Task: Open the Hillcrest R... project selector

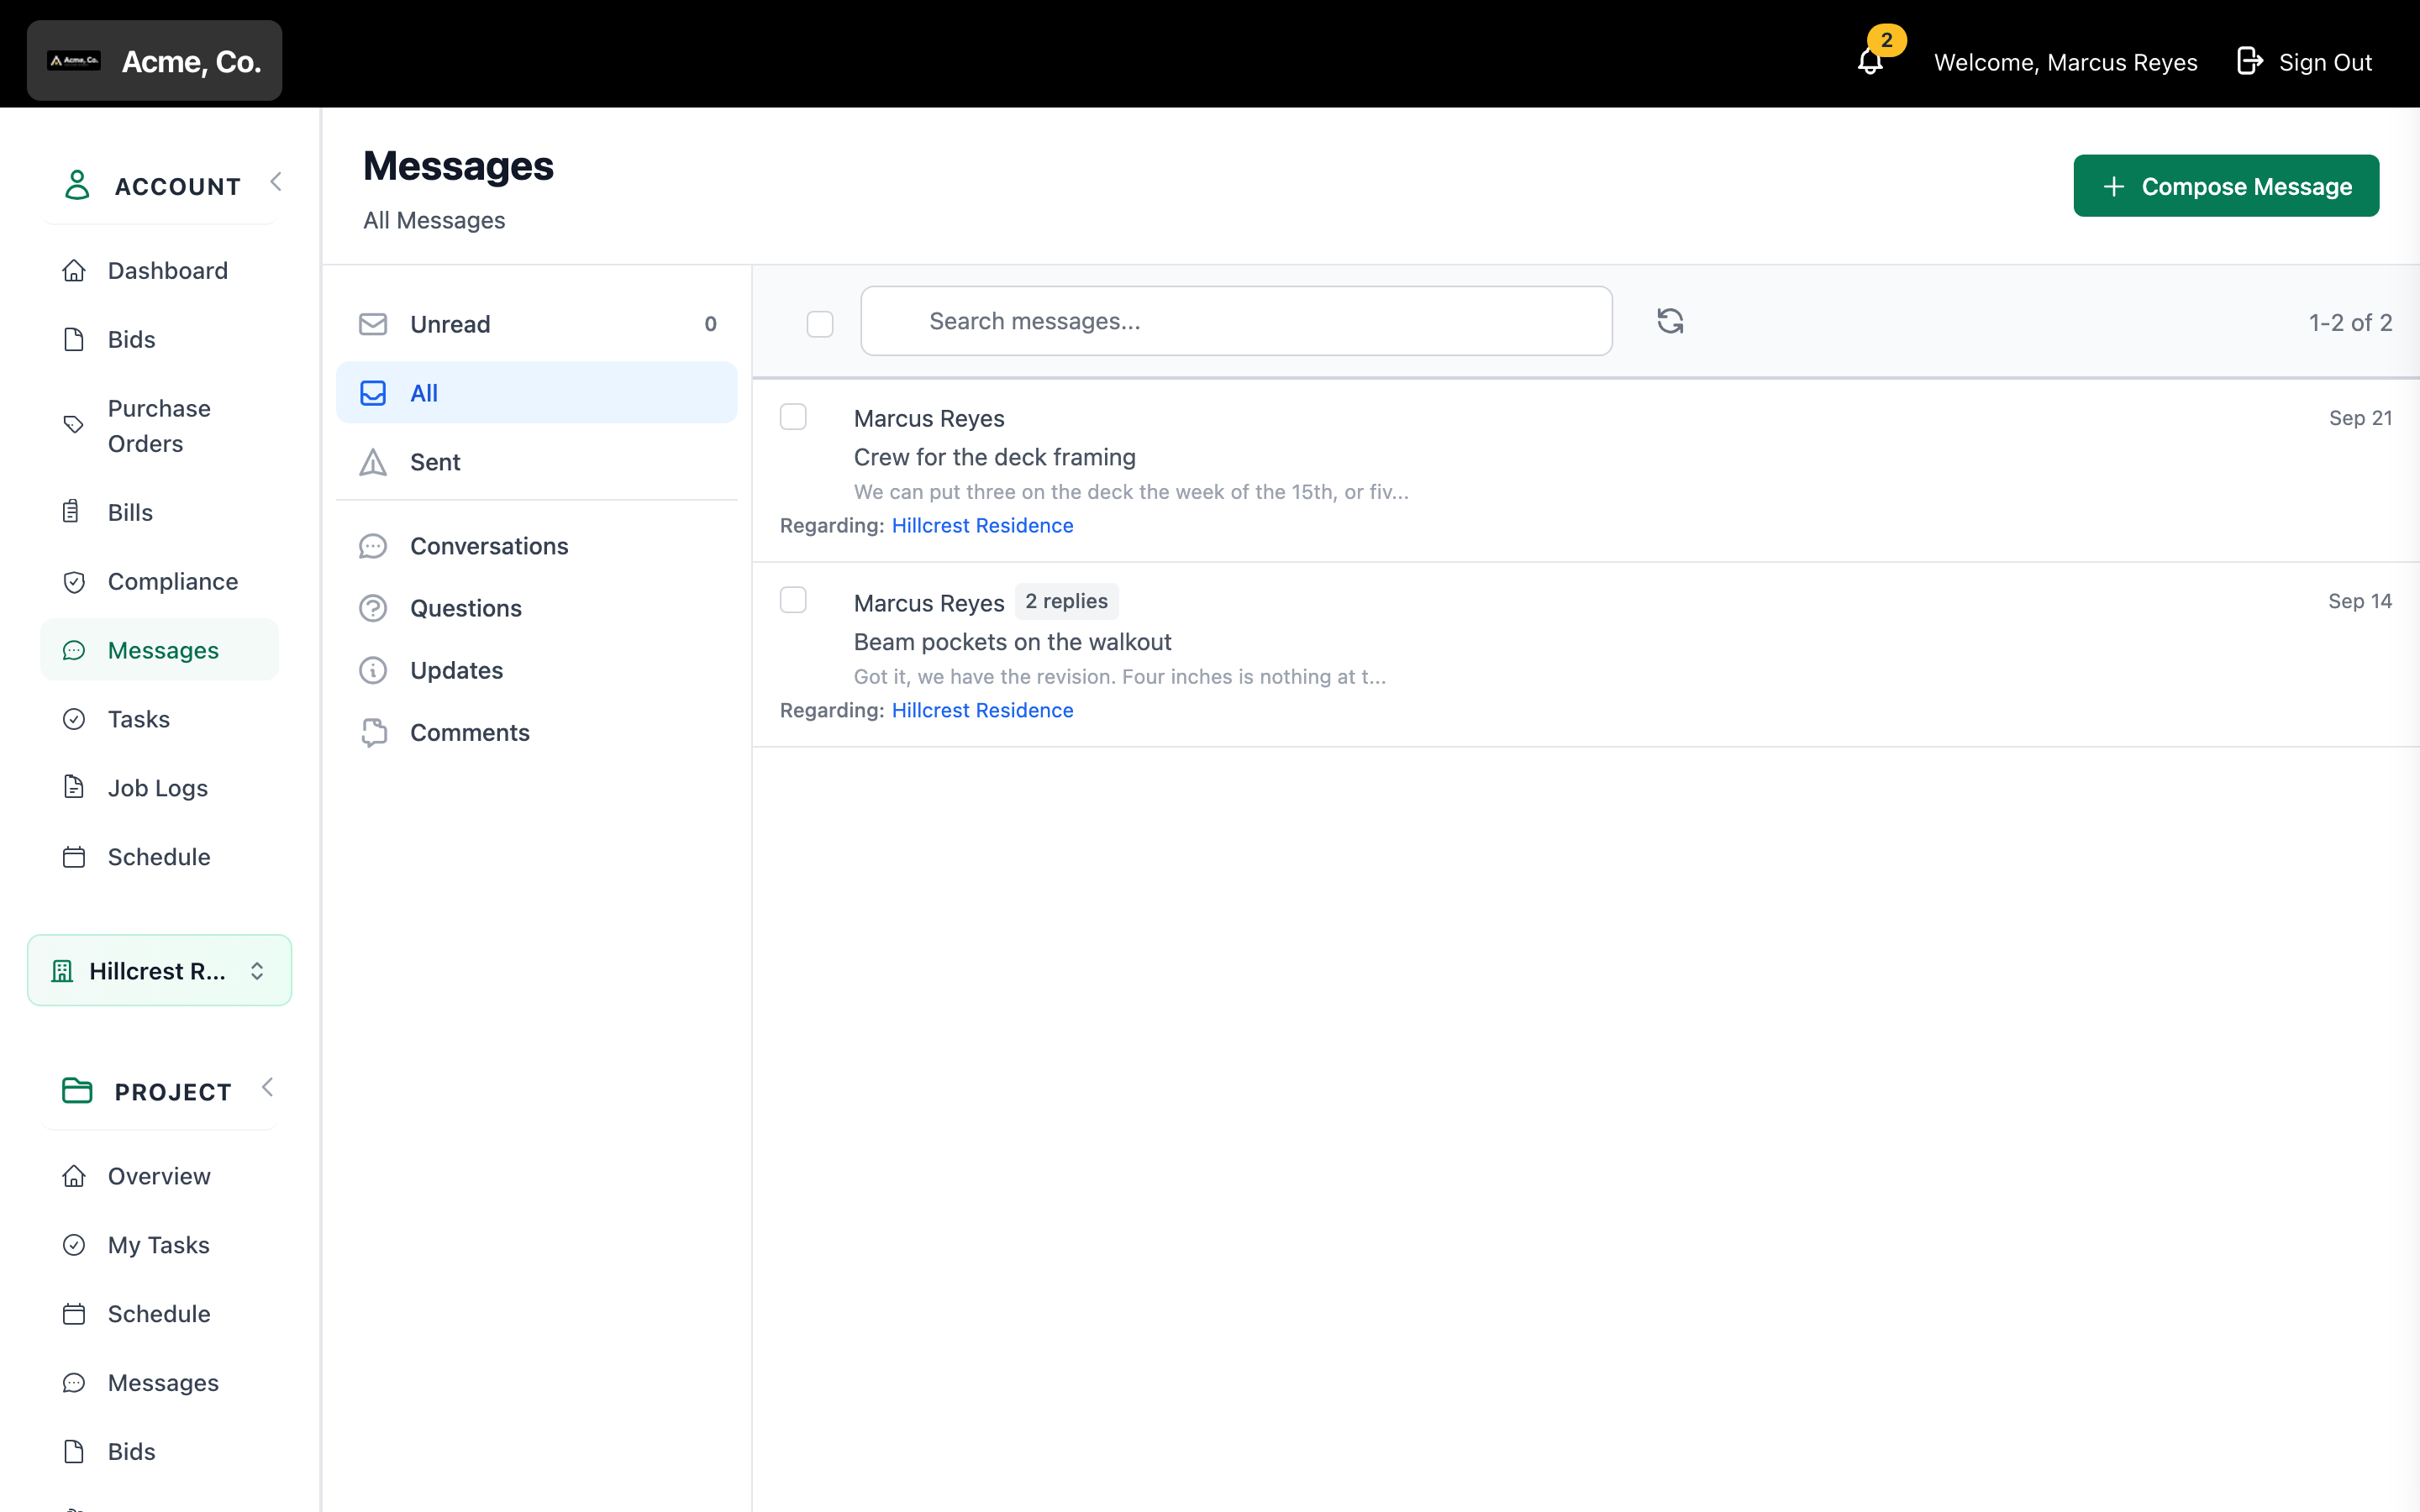Action: (x=160, y=970)
